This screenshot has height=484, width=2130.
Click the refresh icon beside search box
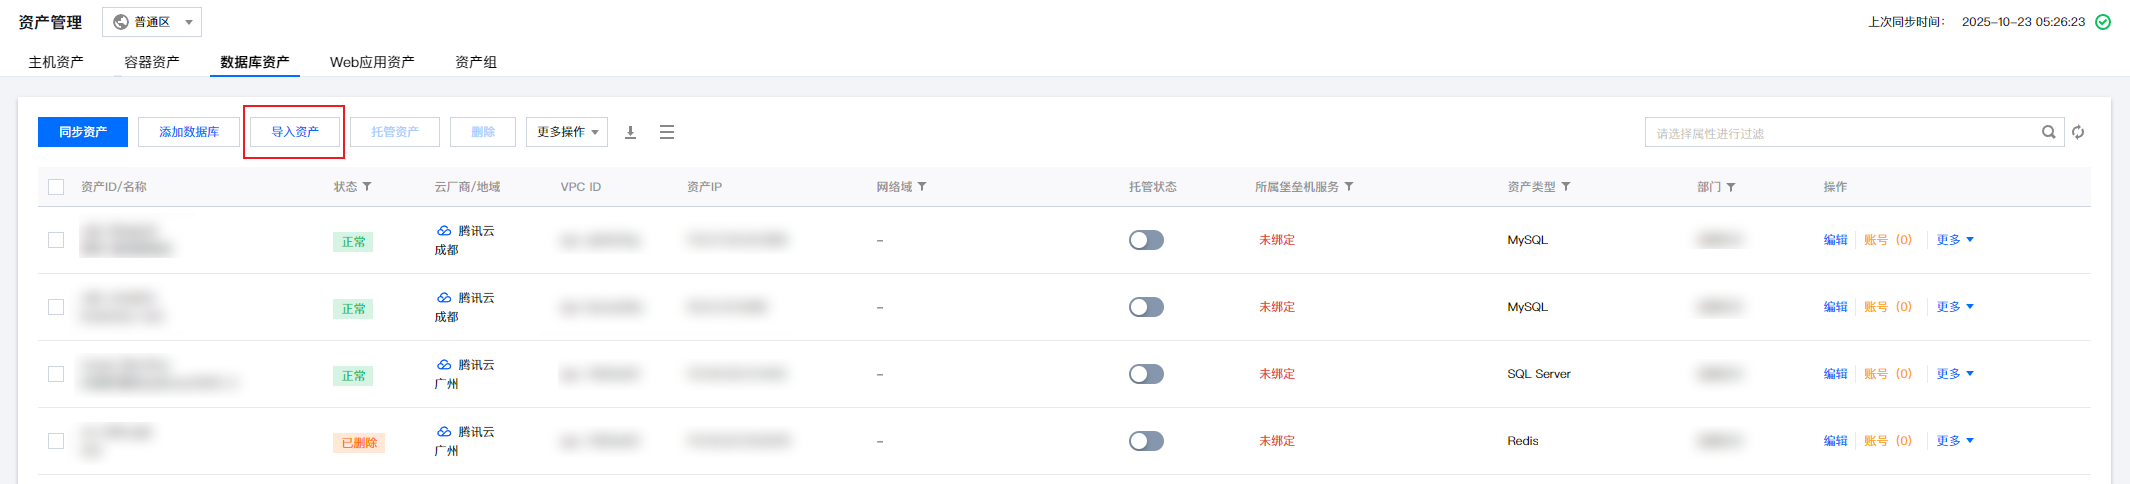pyautogui.click(x=2078, y=132)
